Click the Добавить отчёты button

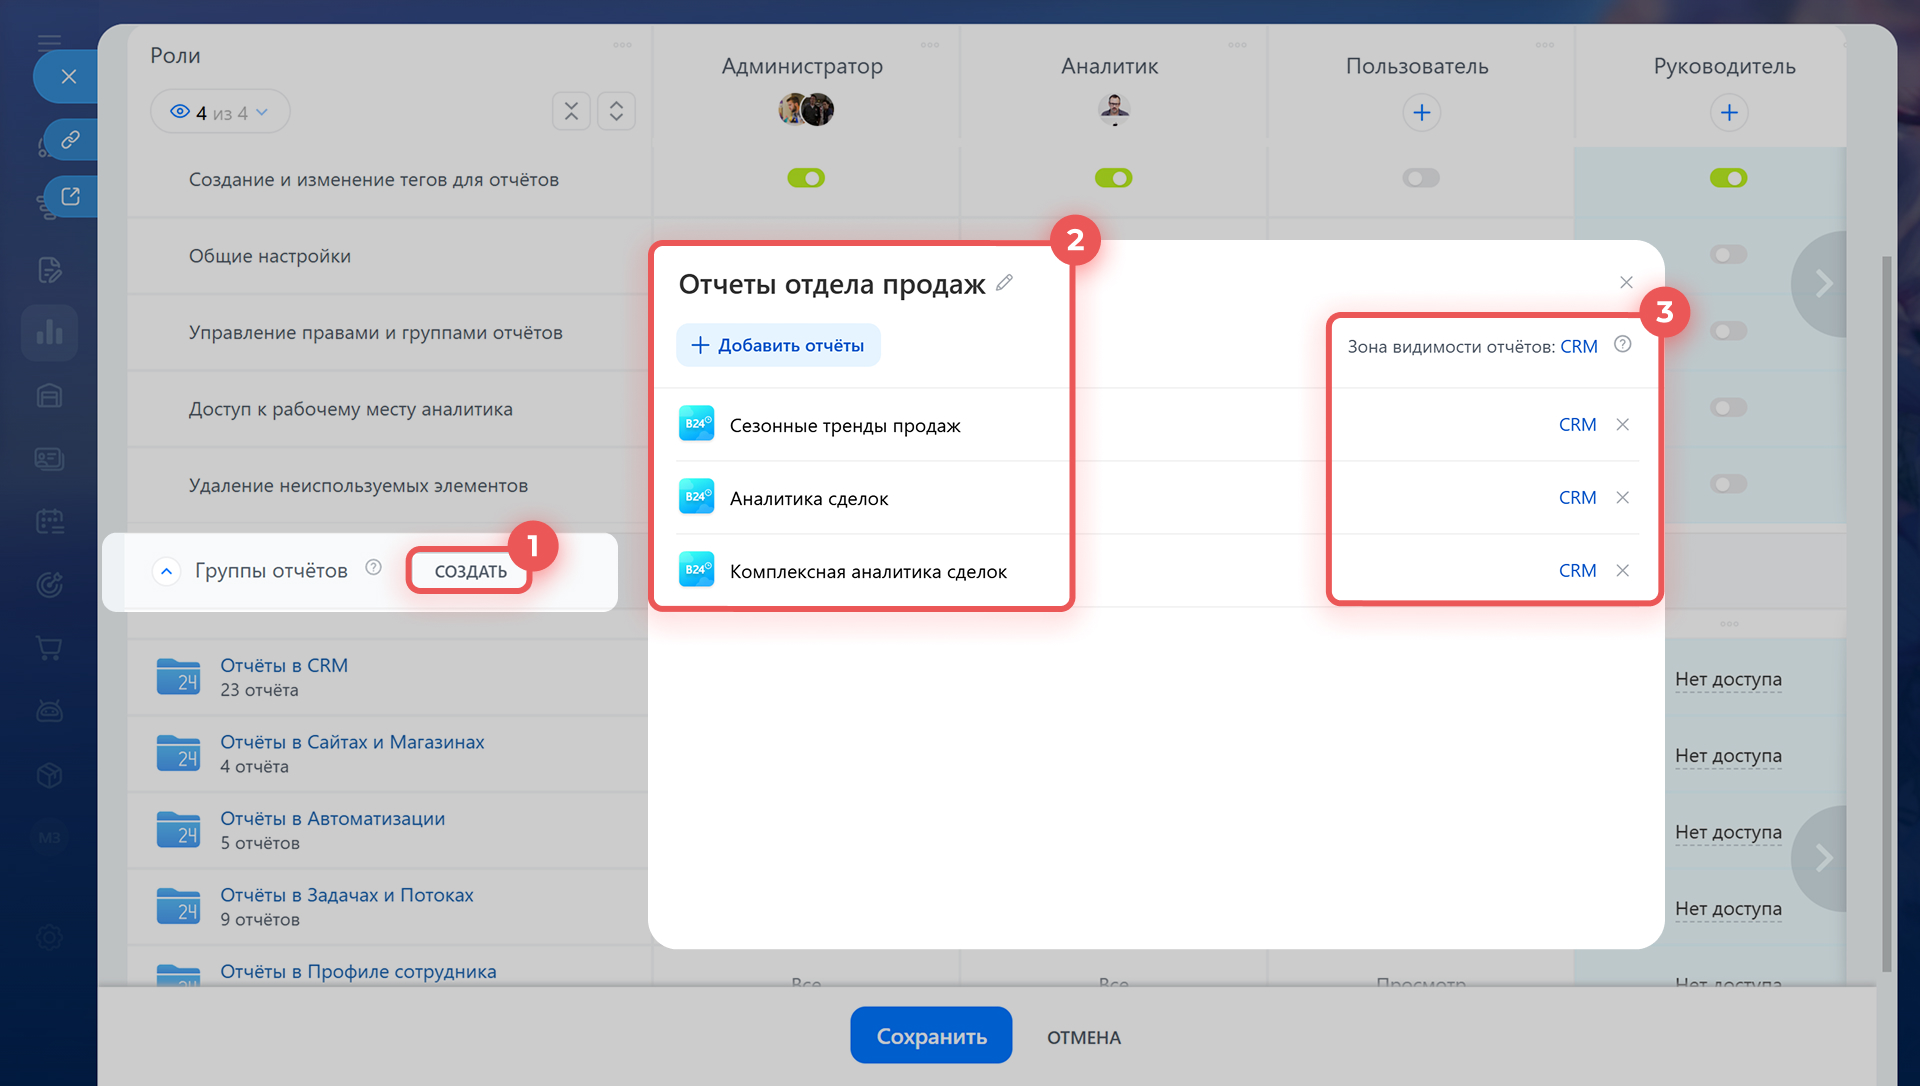[778, 345]
